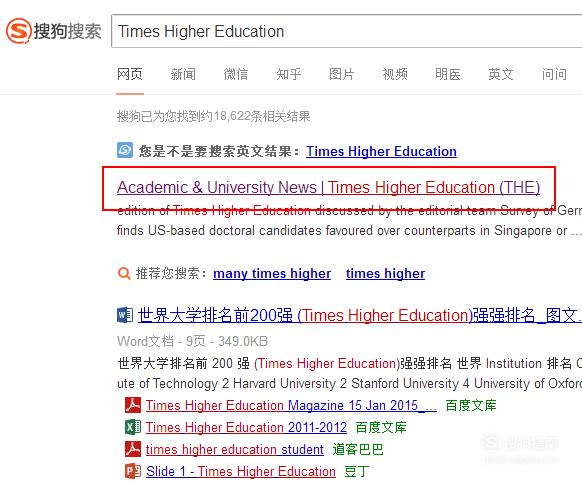Open 世界大学排名前200强 document result
This screenshot has height=489, width=582.
point(360,315)
